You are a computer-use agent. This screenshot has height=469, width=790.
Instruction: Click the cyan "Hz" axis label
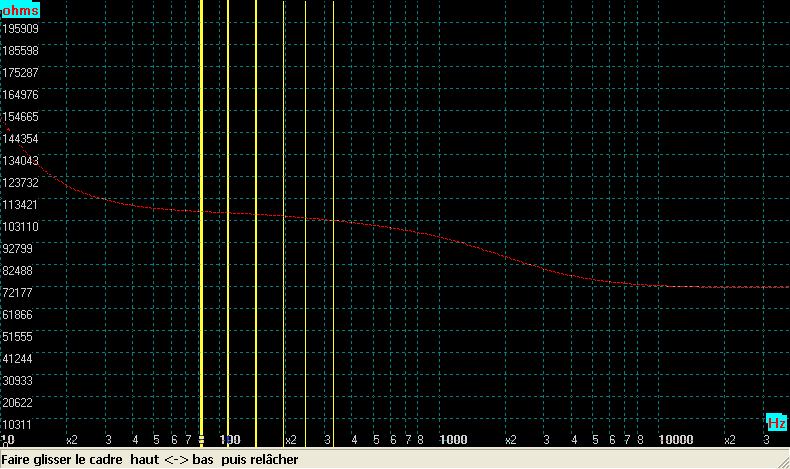click(776, 421)
